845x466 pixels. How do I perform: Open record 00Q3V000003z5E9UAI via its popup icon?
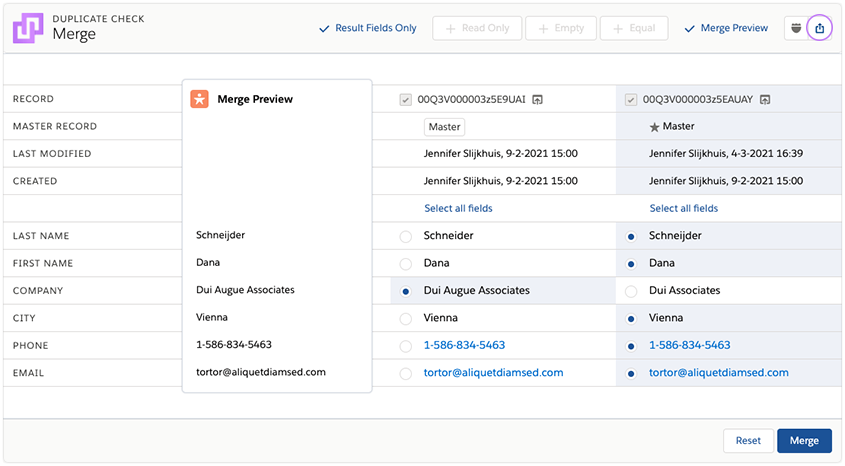click(537, 100)
